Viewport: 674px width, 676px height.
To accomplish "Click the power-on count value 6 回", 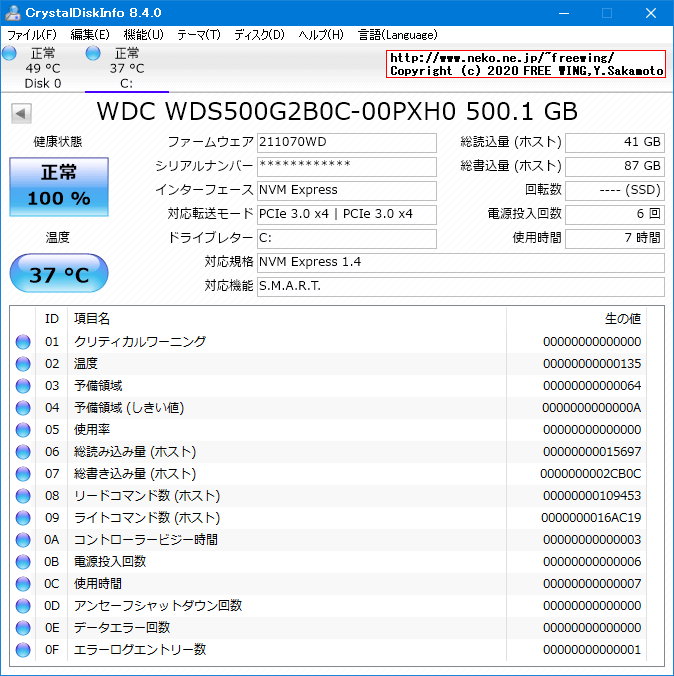I will tap(614, 215).
